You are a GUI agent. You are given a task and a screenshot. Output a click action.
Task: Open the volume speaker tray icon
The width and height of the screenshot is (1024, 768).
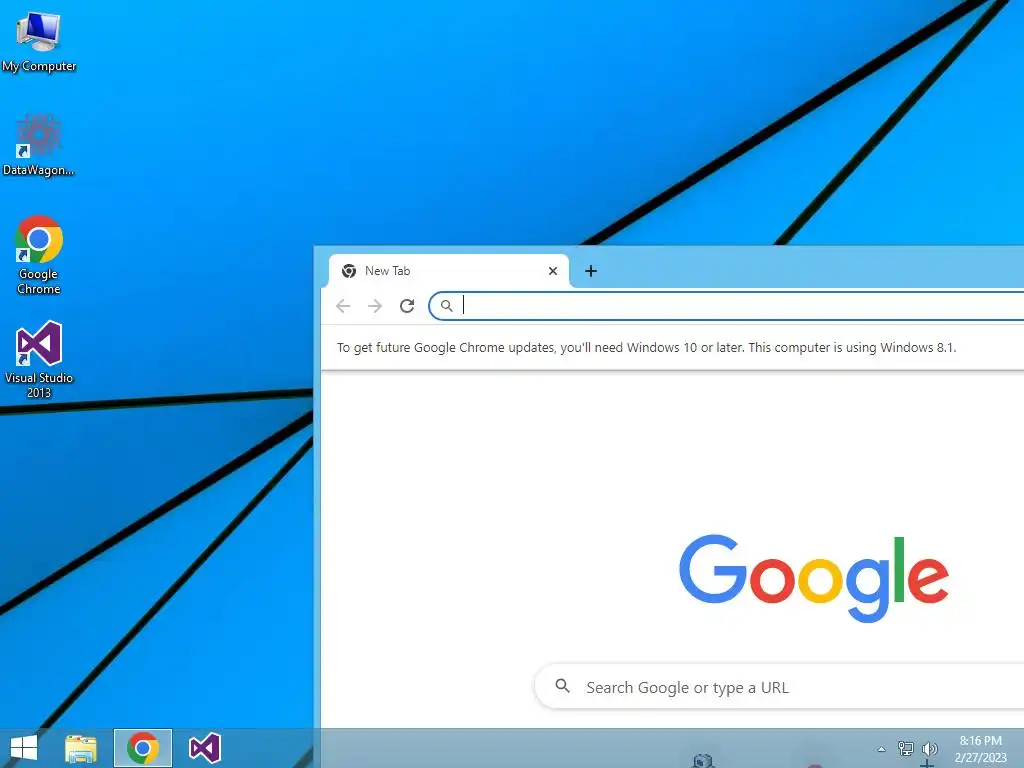click(930, 748)
